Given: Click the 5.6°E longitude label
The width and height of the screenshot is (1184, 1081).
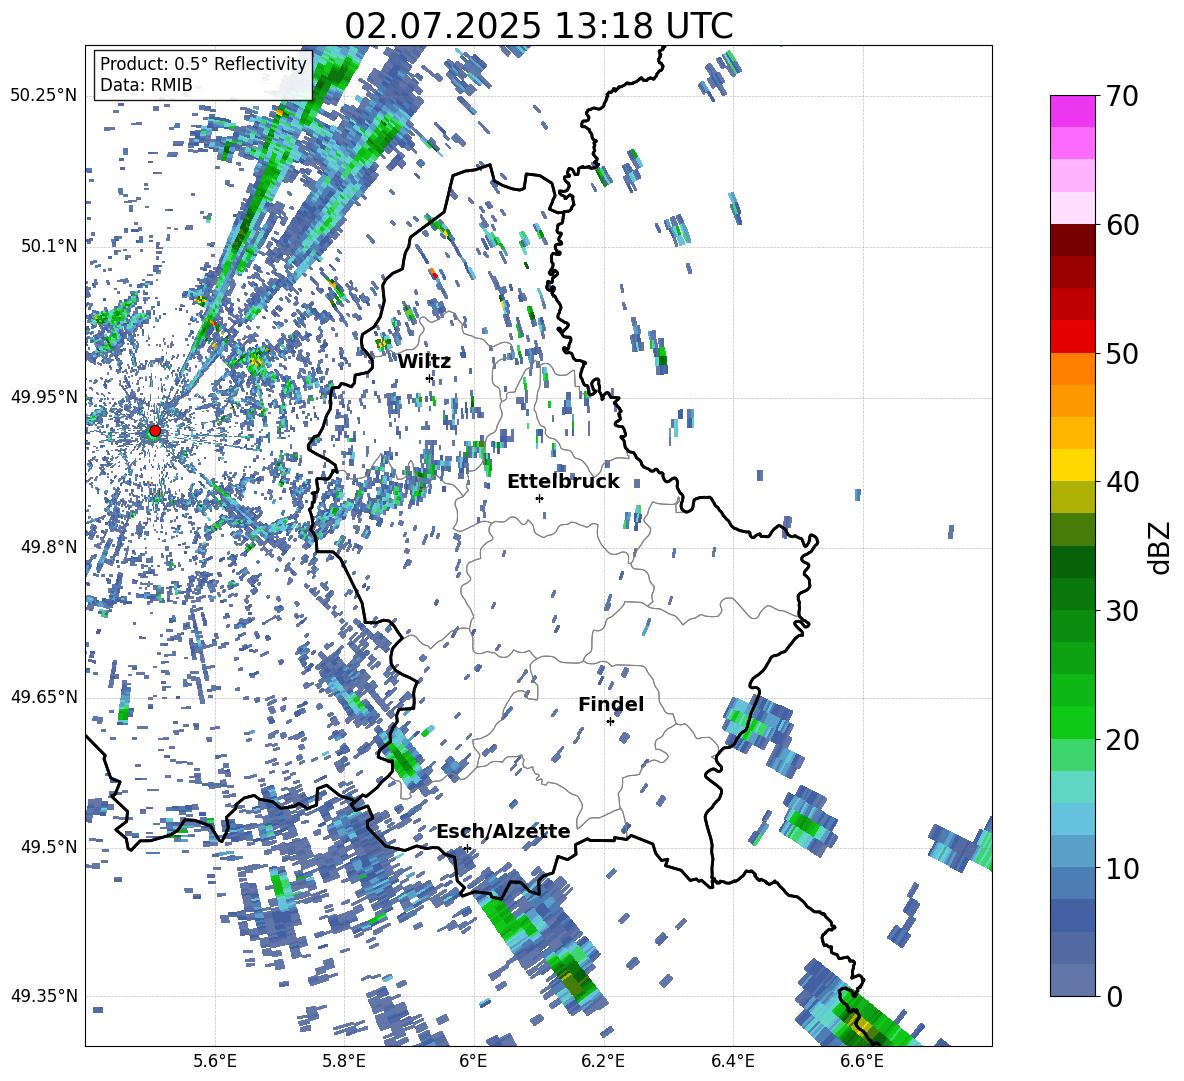Looking at the screenshot, I should click(215, 1061).
